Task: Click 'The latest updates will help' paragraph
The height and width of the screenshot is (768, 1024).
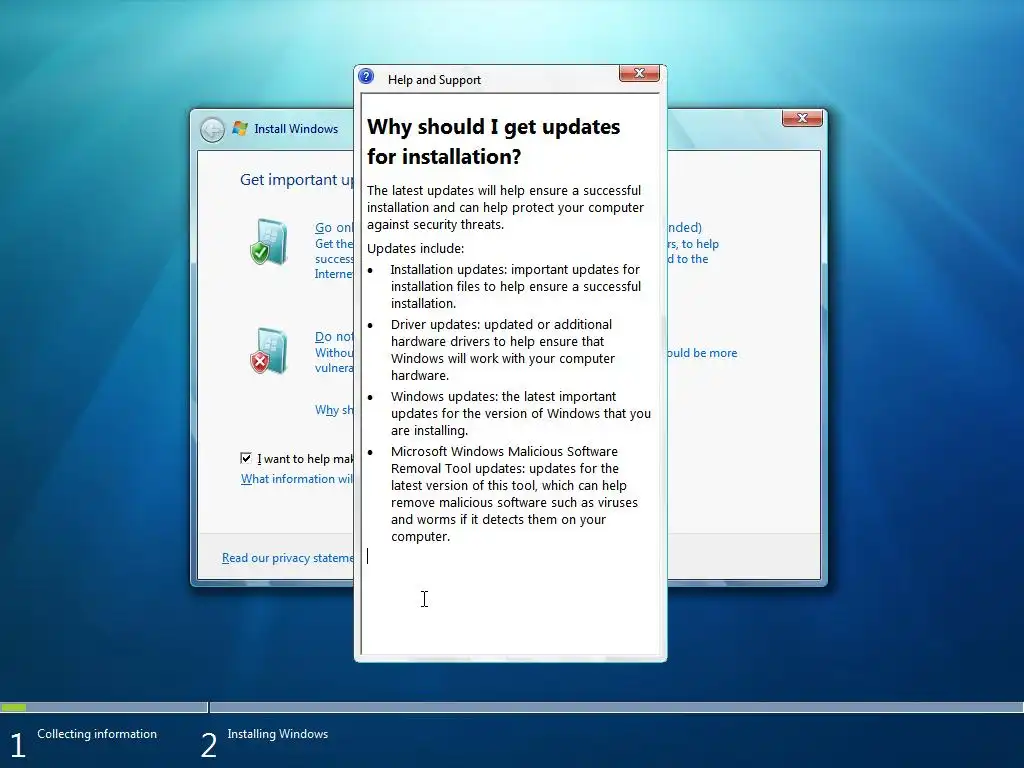Action: tap(505, 207)
